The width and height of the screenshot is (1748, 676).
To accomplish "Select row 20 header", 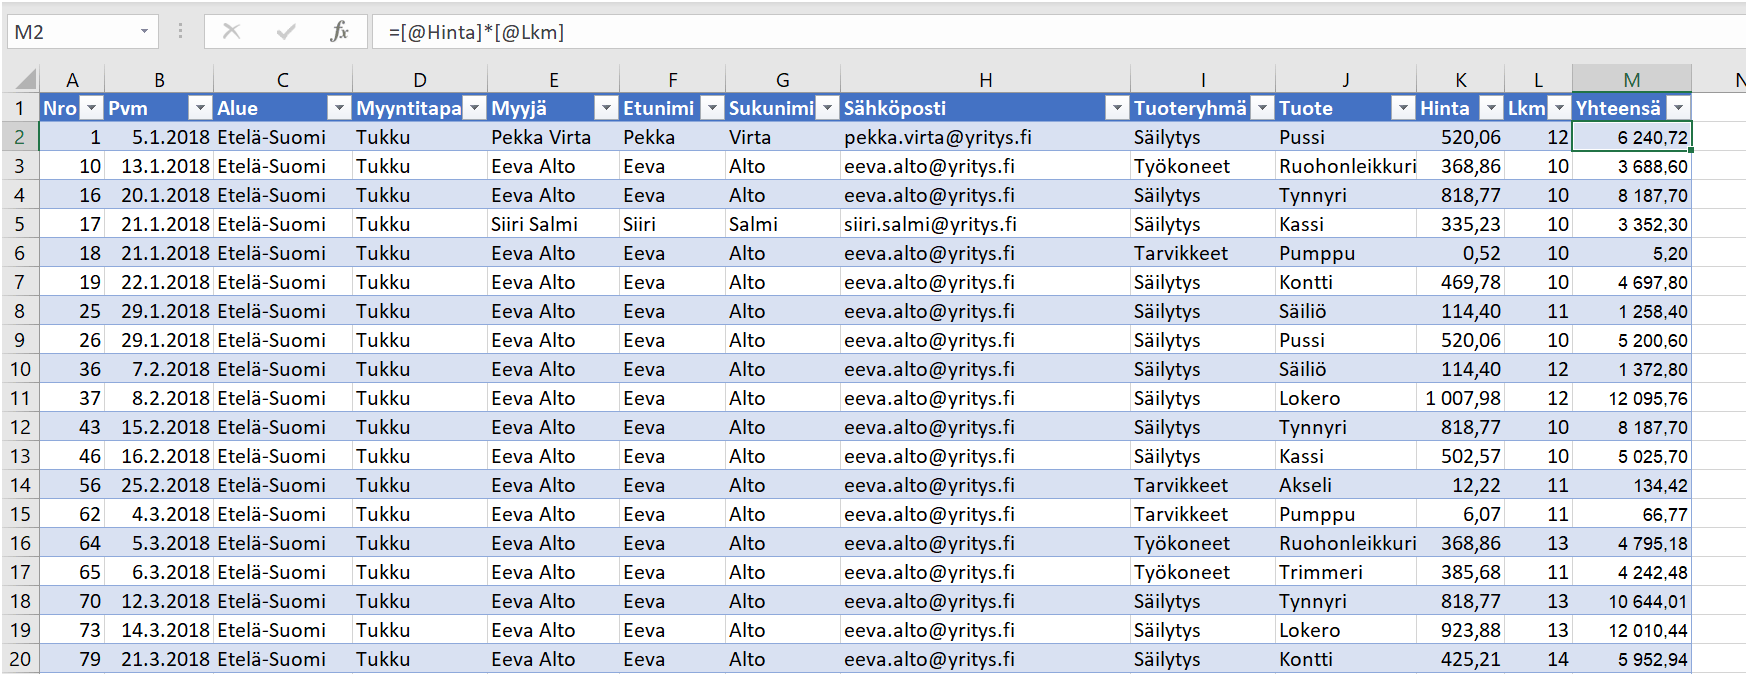I will [20, 659].
